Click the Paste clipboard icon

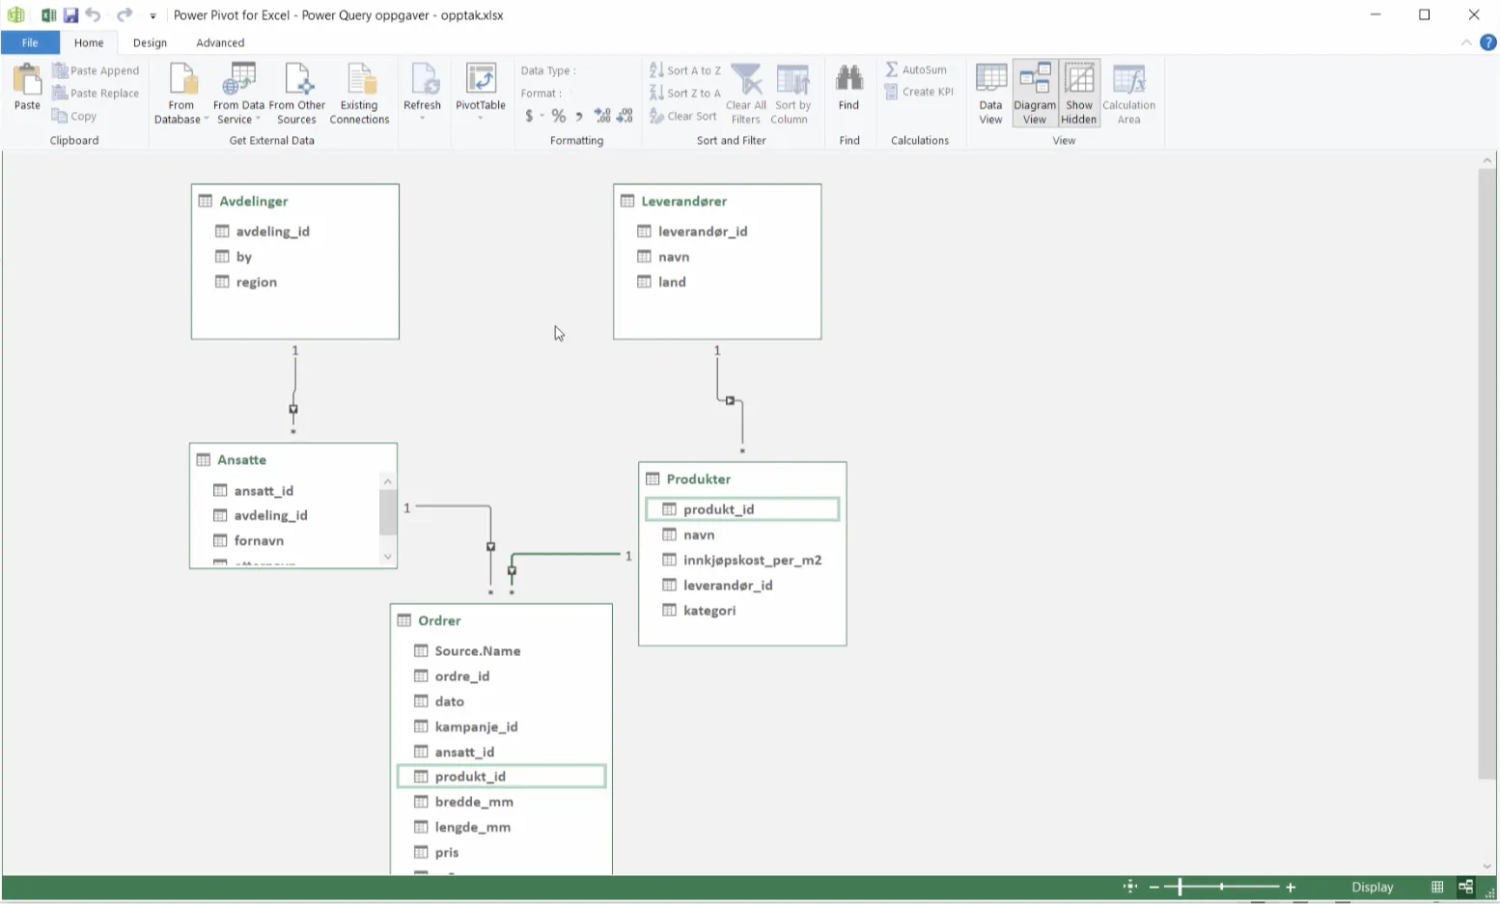(27, 79)
